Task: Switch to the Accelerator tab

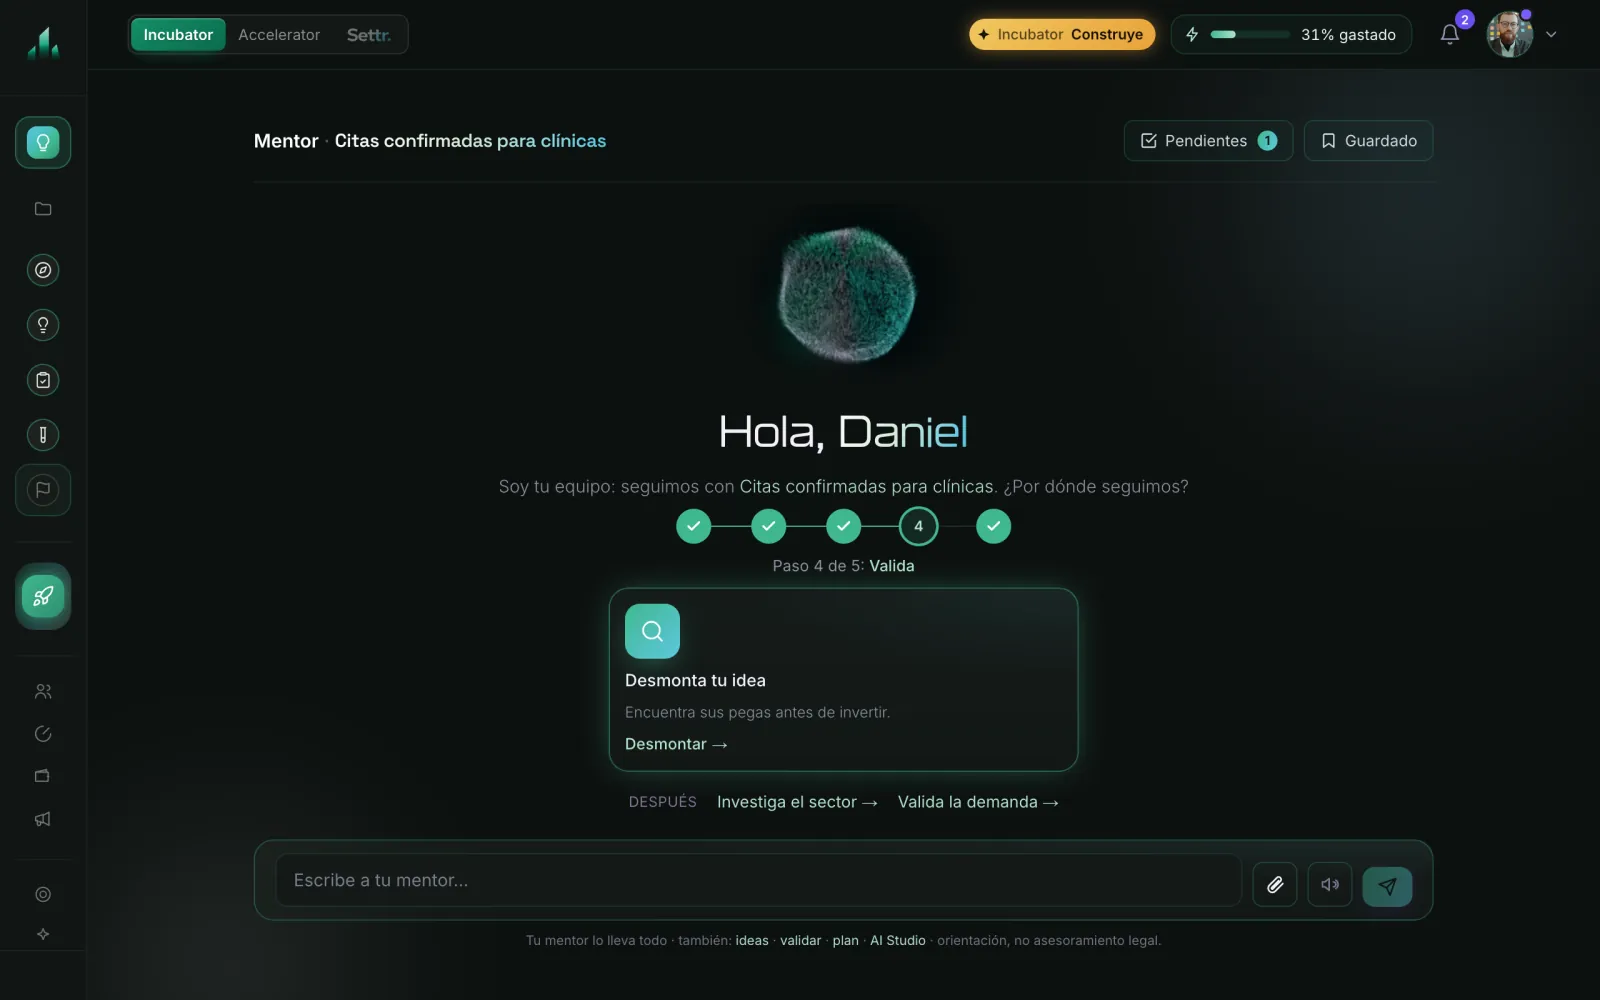Action: click(x=279, y=35)
